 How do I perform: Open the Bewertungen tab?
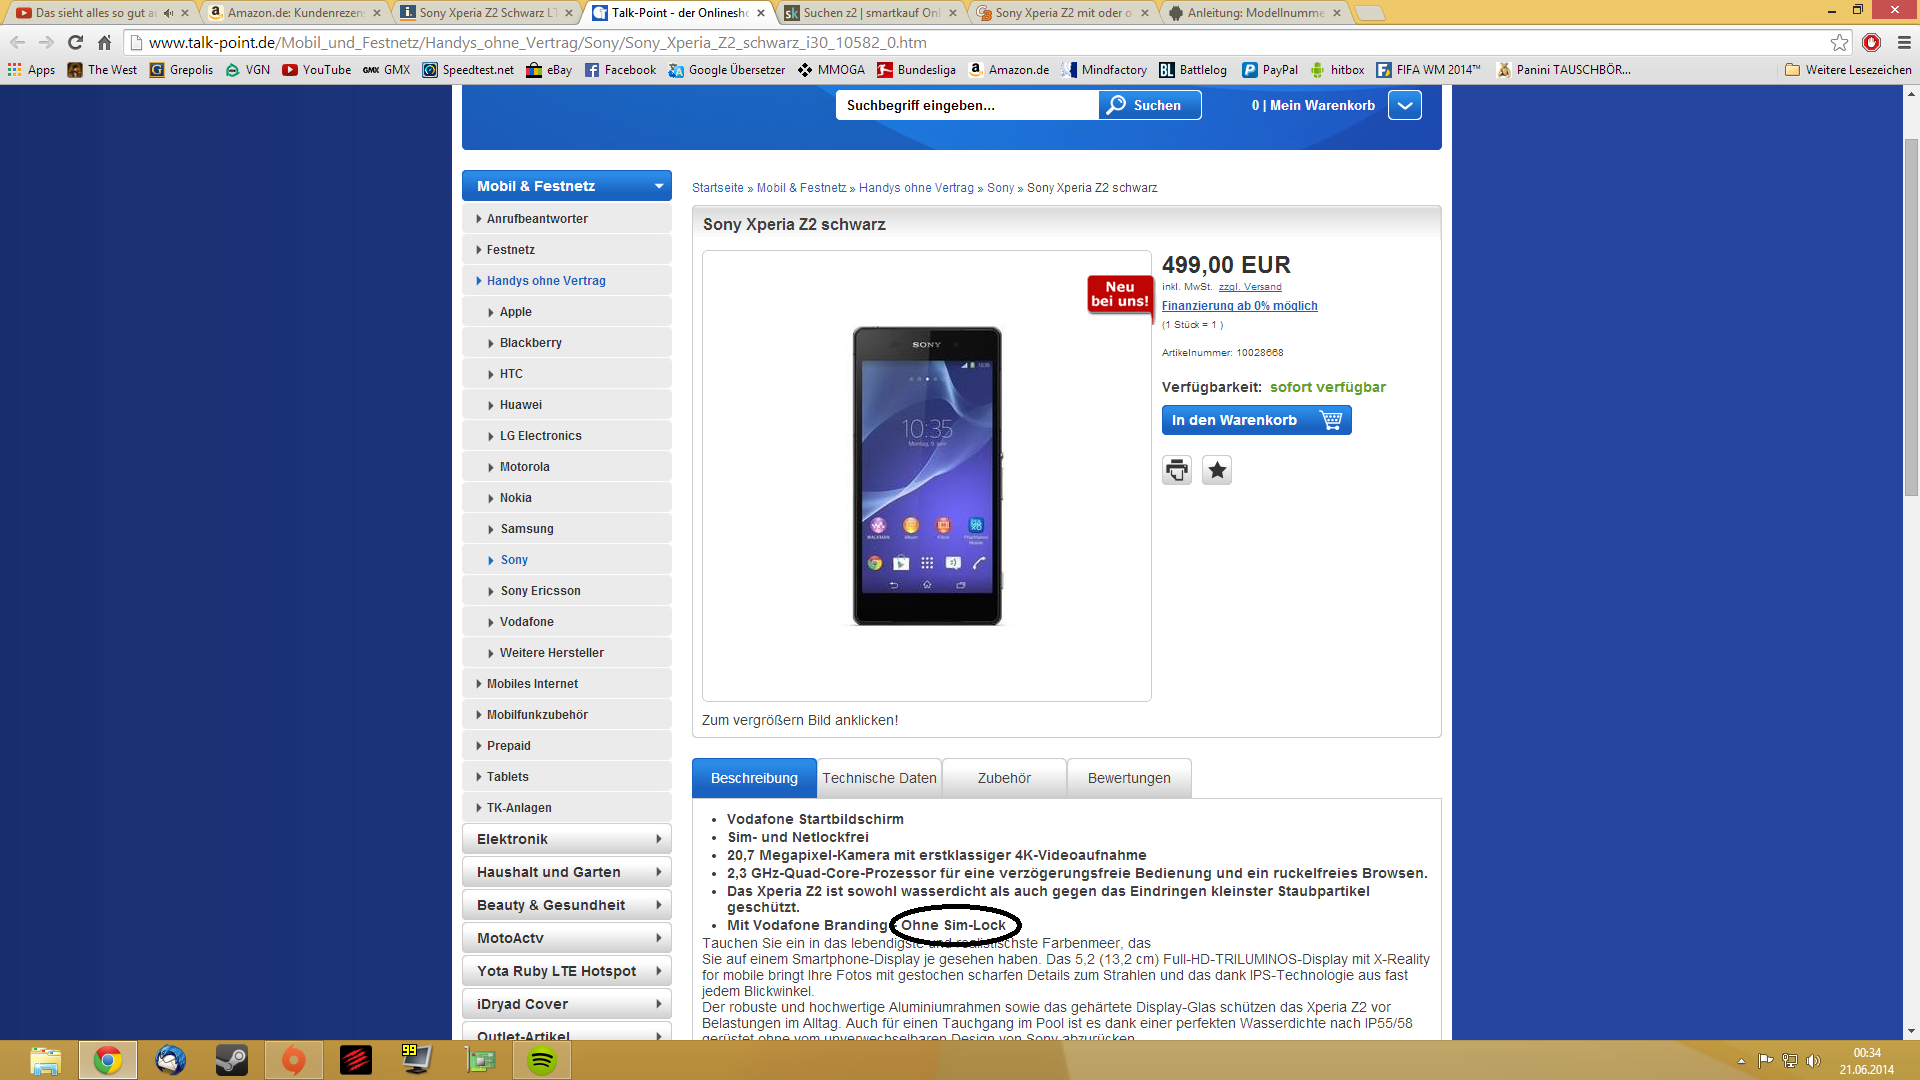coord(1128,778)
